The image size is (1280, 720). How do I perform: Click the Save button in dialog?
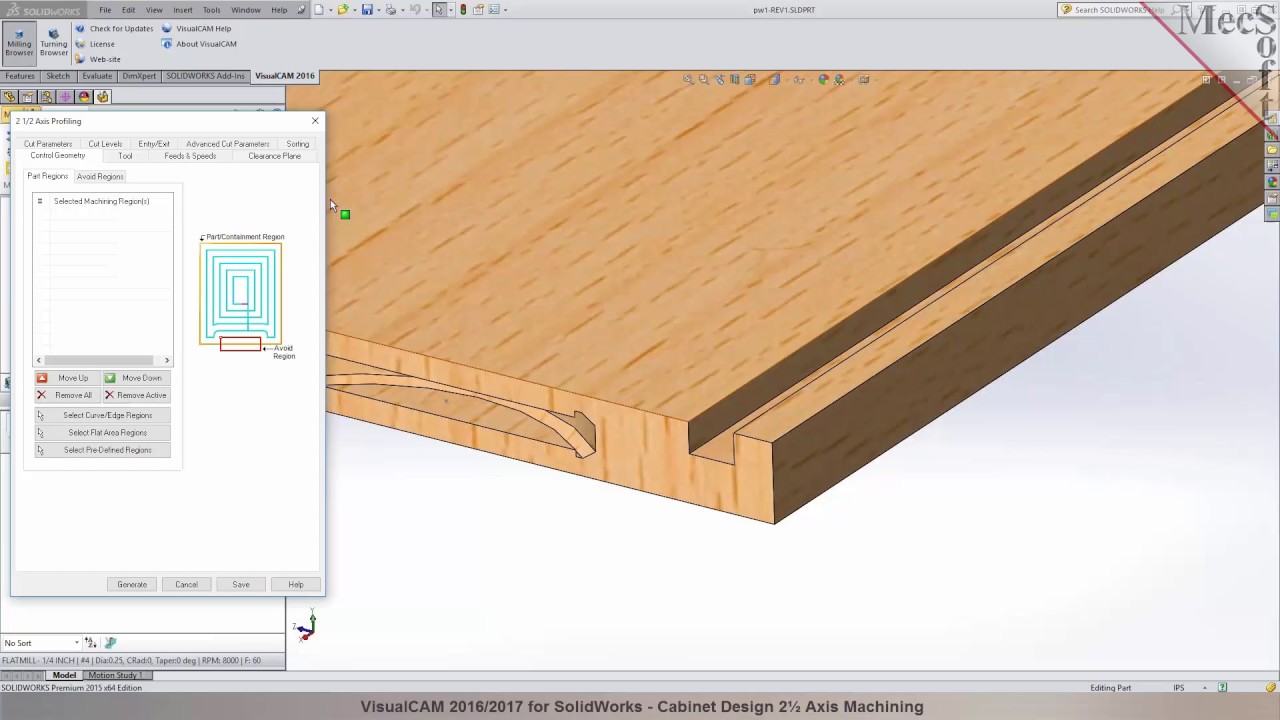(241, 584)
